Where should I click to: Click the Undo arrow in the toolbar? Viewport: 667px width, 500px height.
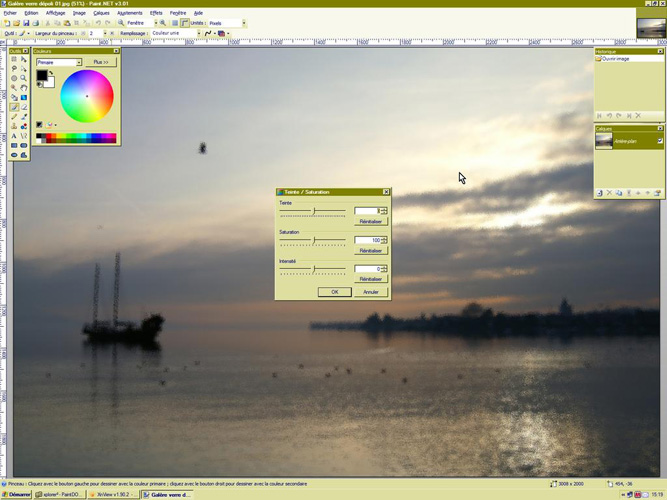coord(98,23)
